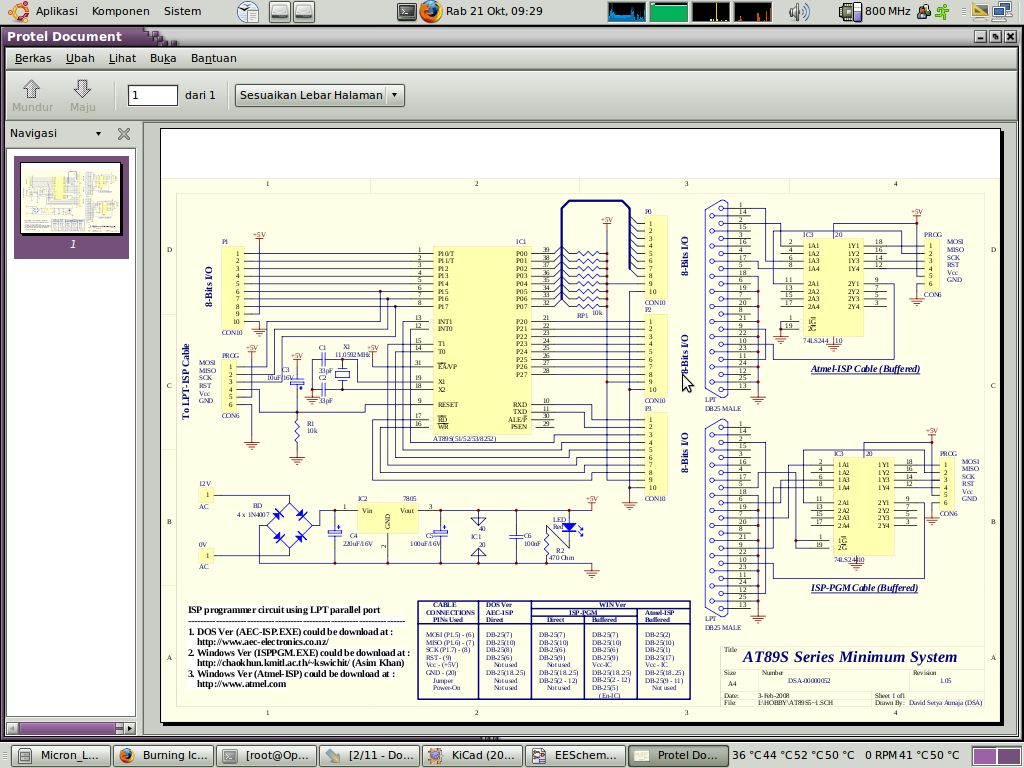The image size is (1024, 768).
Task: Click the To LPT-ISP Cable label
Action: 185,381
